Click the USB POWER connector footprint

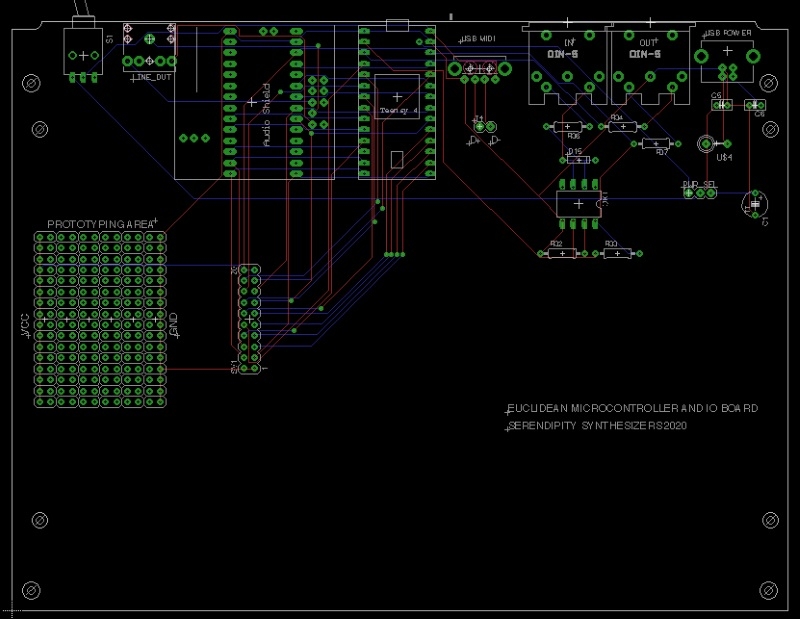[x=727, y=60]
